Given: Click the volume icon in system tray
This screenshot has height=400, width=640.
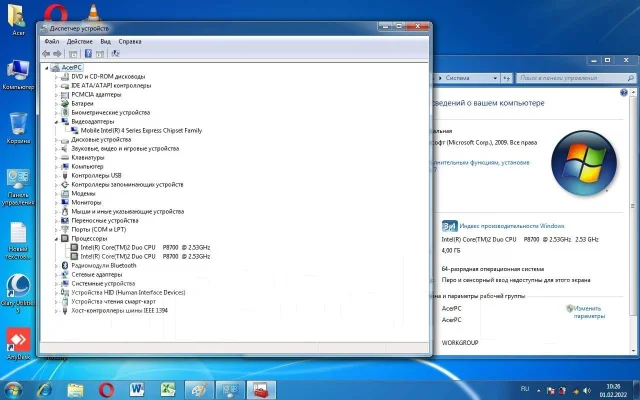Looking at the screenshot, I should (x=587, y=391).
